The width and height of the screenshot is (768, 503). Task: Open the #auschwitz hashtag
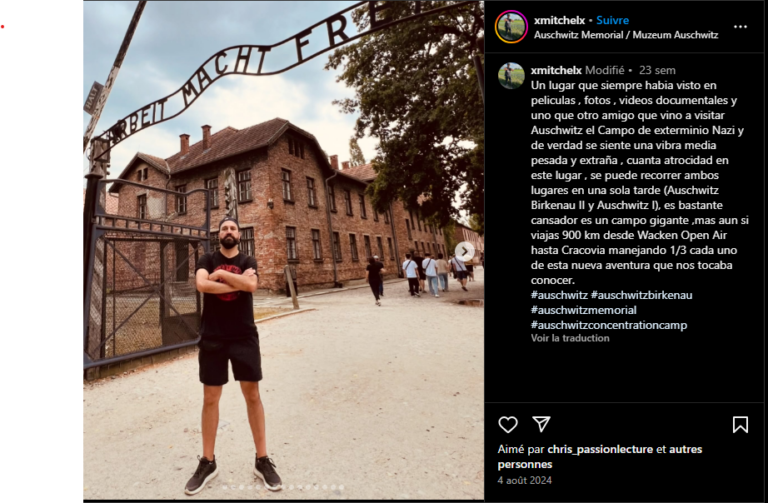pyautogui.click(x=559, y=295)
